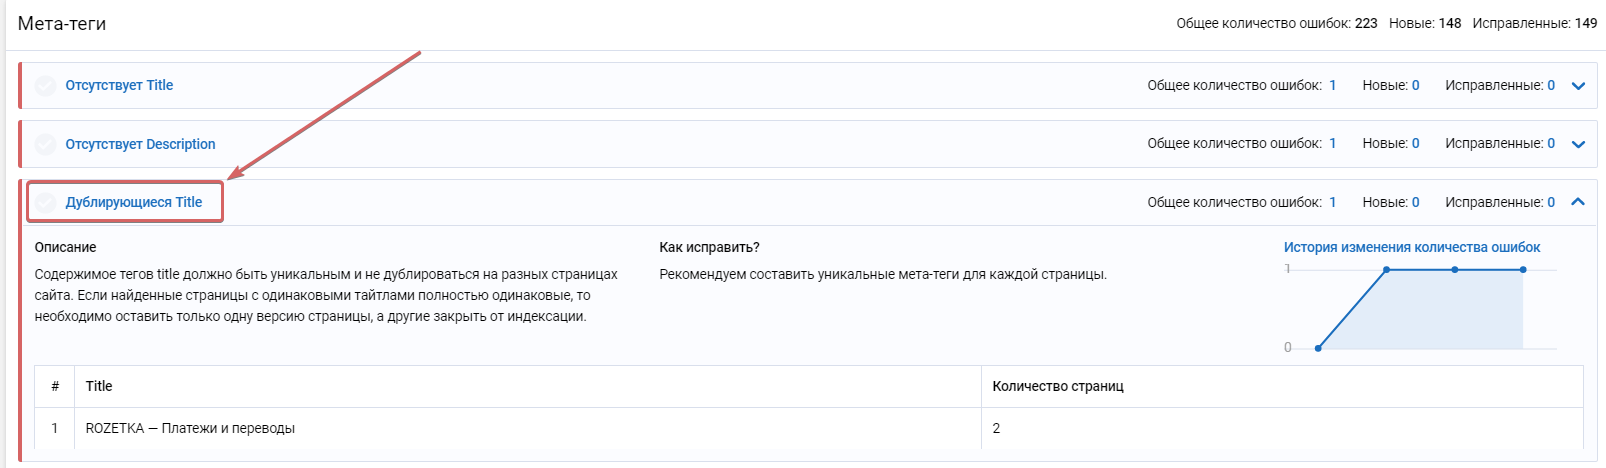1606x468 pixels.
Task: Click Новые value 0 in Отсутствует Description row
Action: click(x=1415, y=143)
